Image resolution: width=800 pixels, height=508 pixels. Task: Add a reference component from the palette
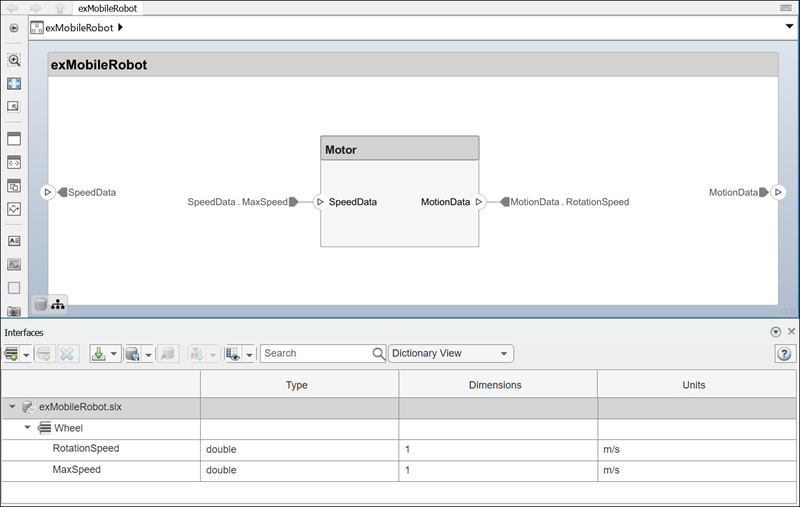click(x=14, y=163)
